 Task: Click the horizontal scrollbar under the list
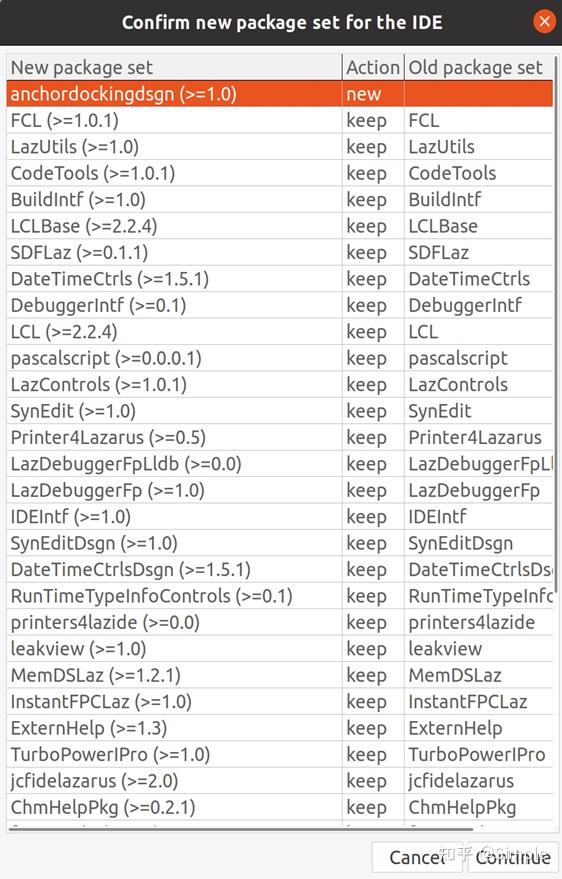click(x=241, y=829)
